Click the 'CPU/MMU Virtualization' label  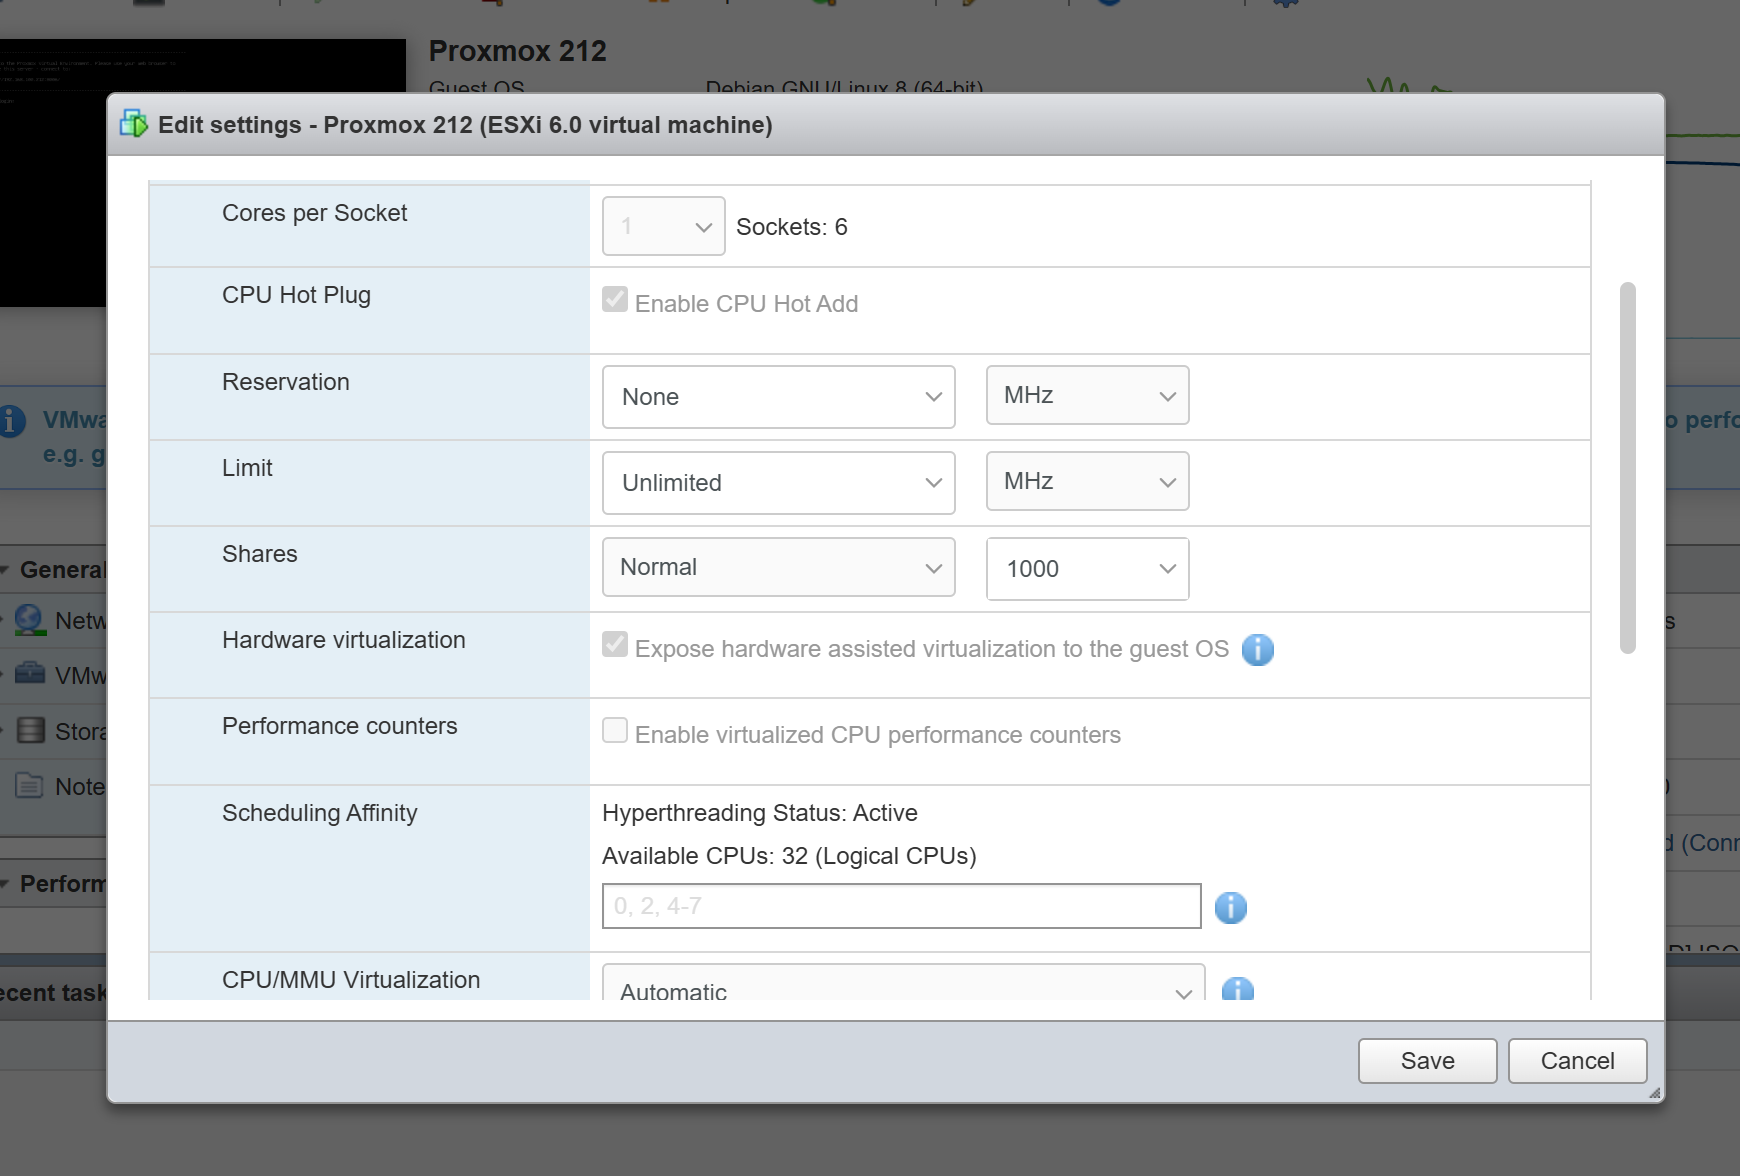(351, 980)
